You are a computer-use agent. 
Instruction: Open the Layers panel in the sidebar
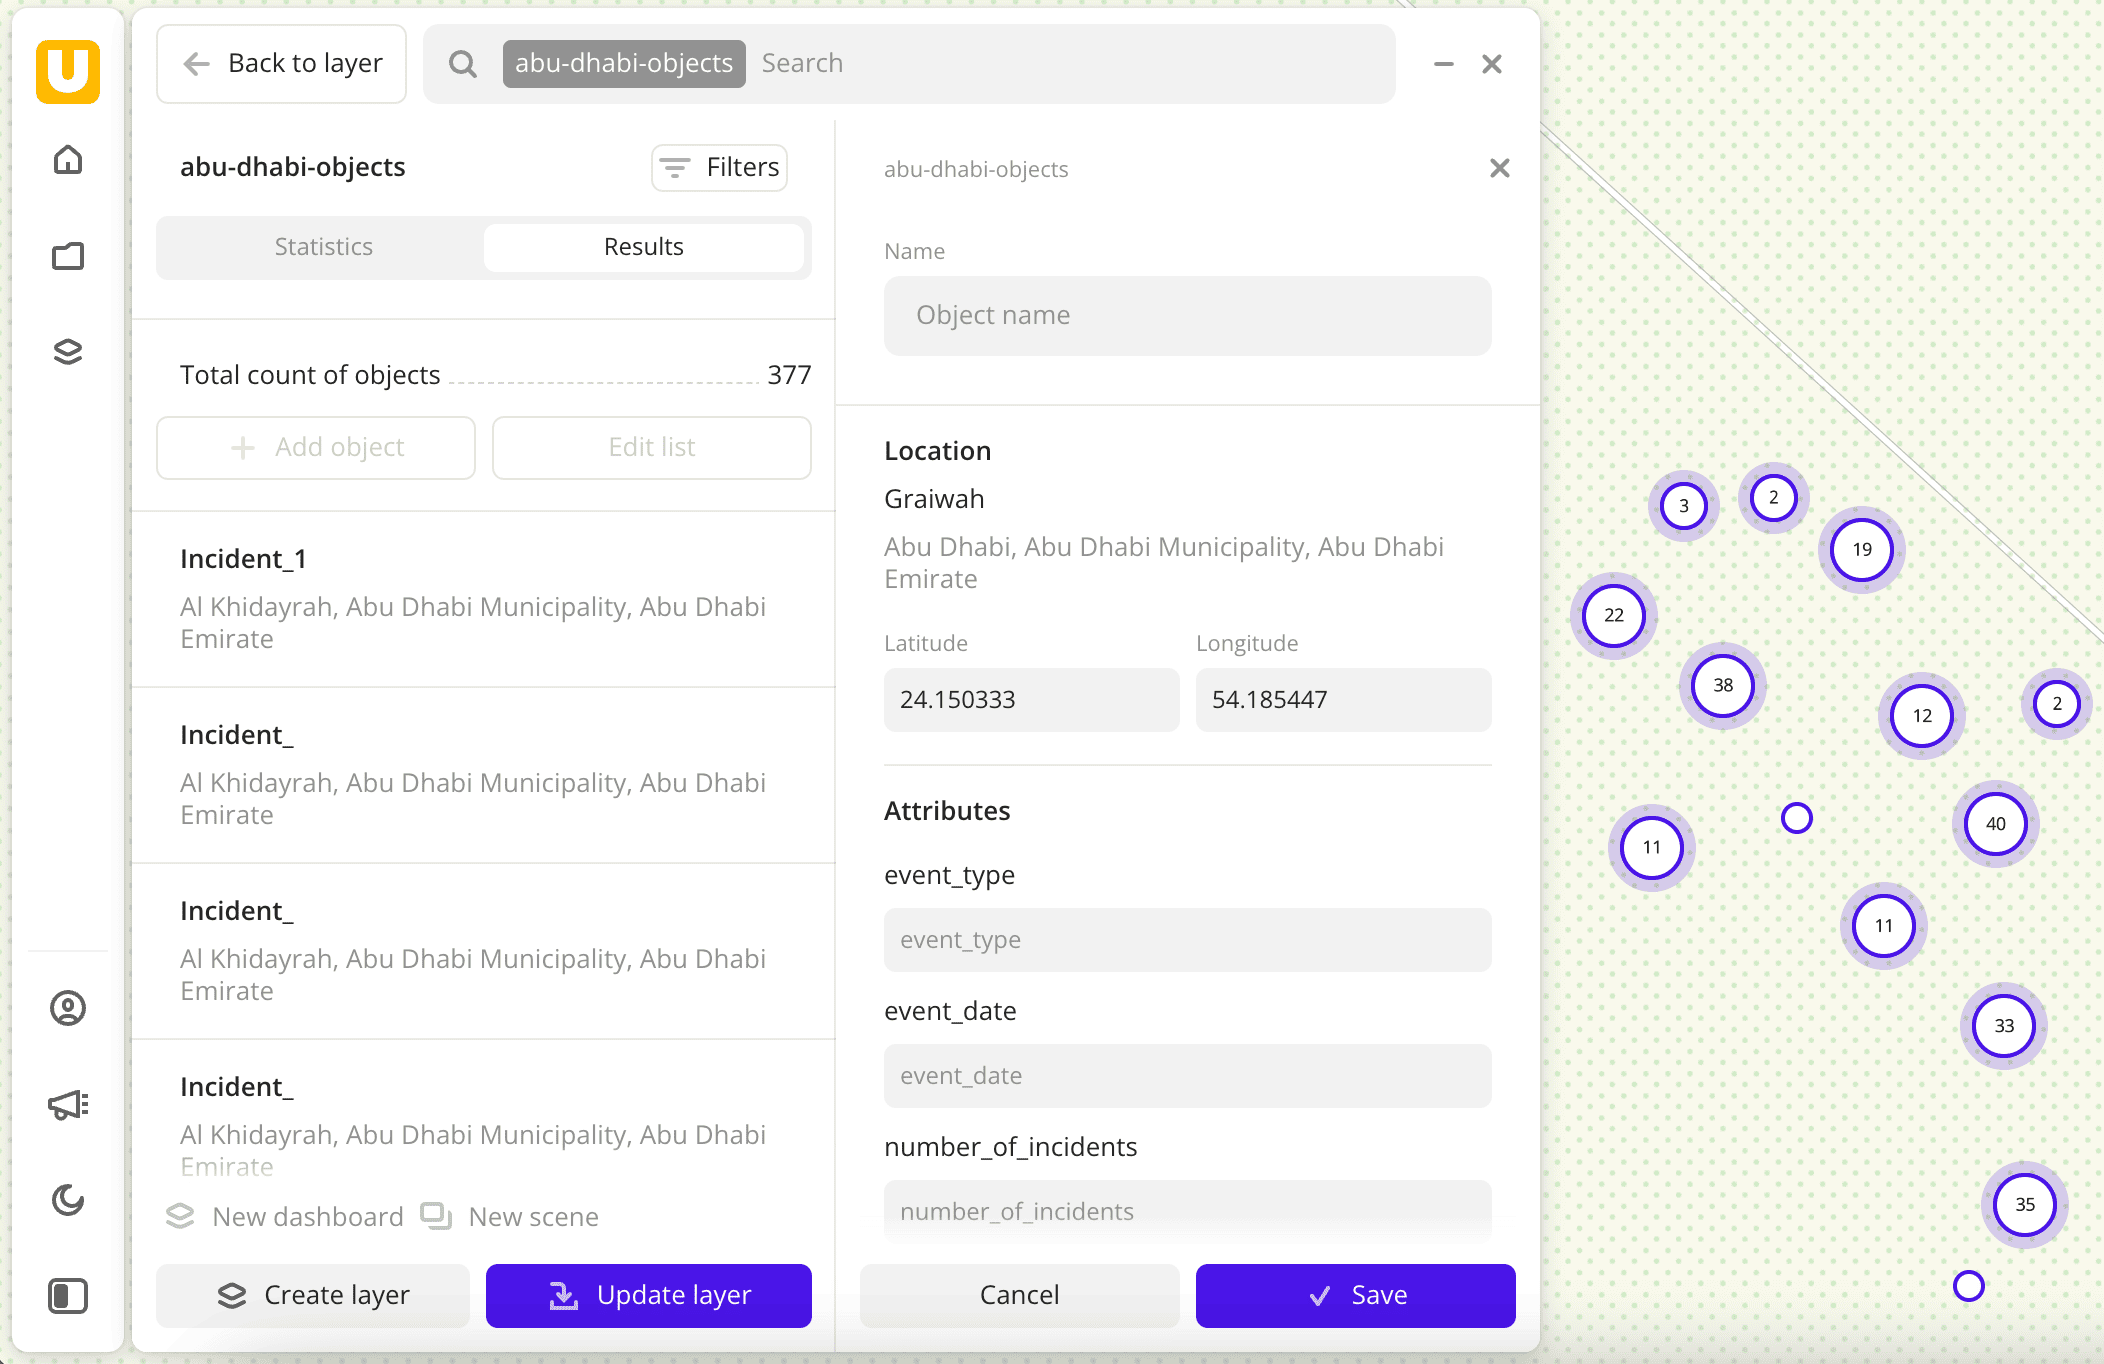click(66, 352)
